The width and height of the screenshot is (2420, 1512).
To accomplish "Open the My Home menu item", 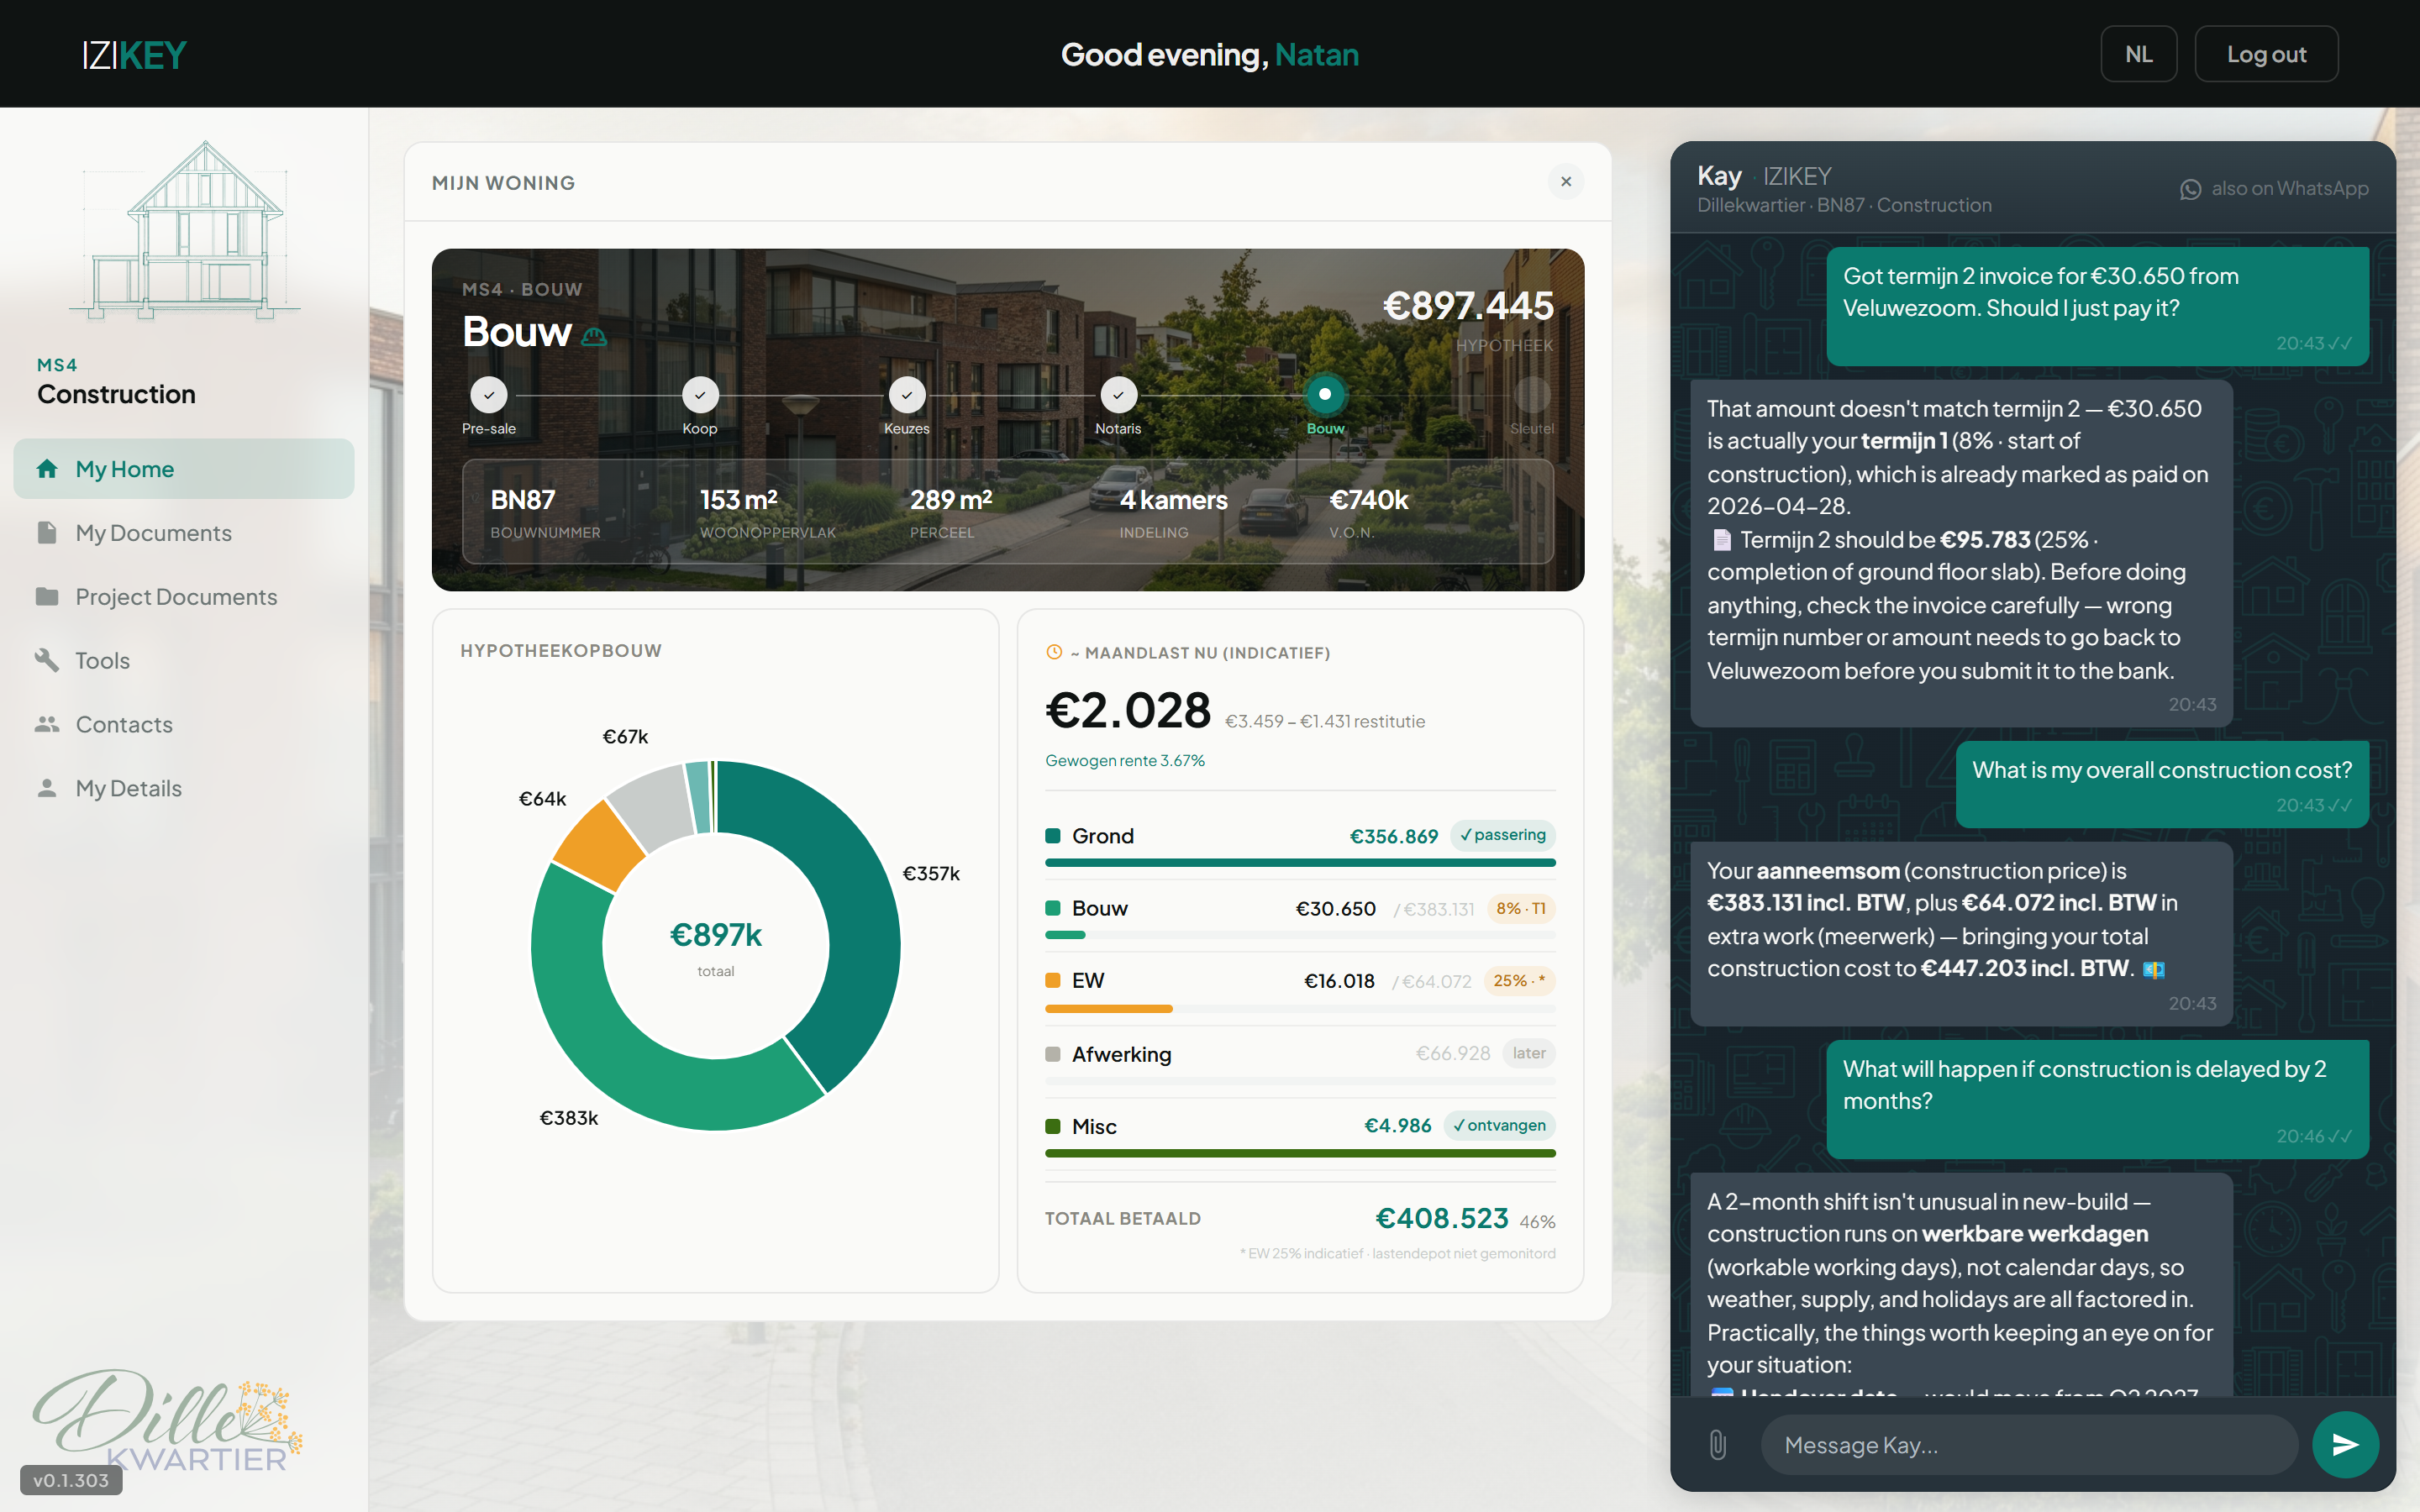I will click(x=184, y=468).
